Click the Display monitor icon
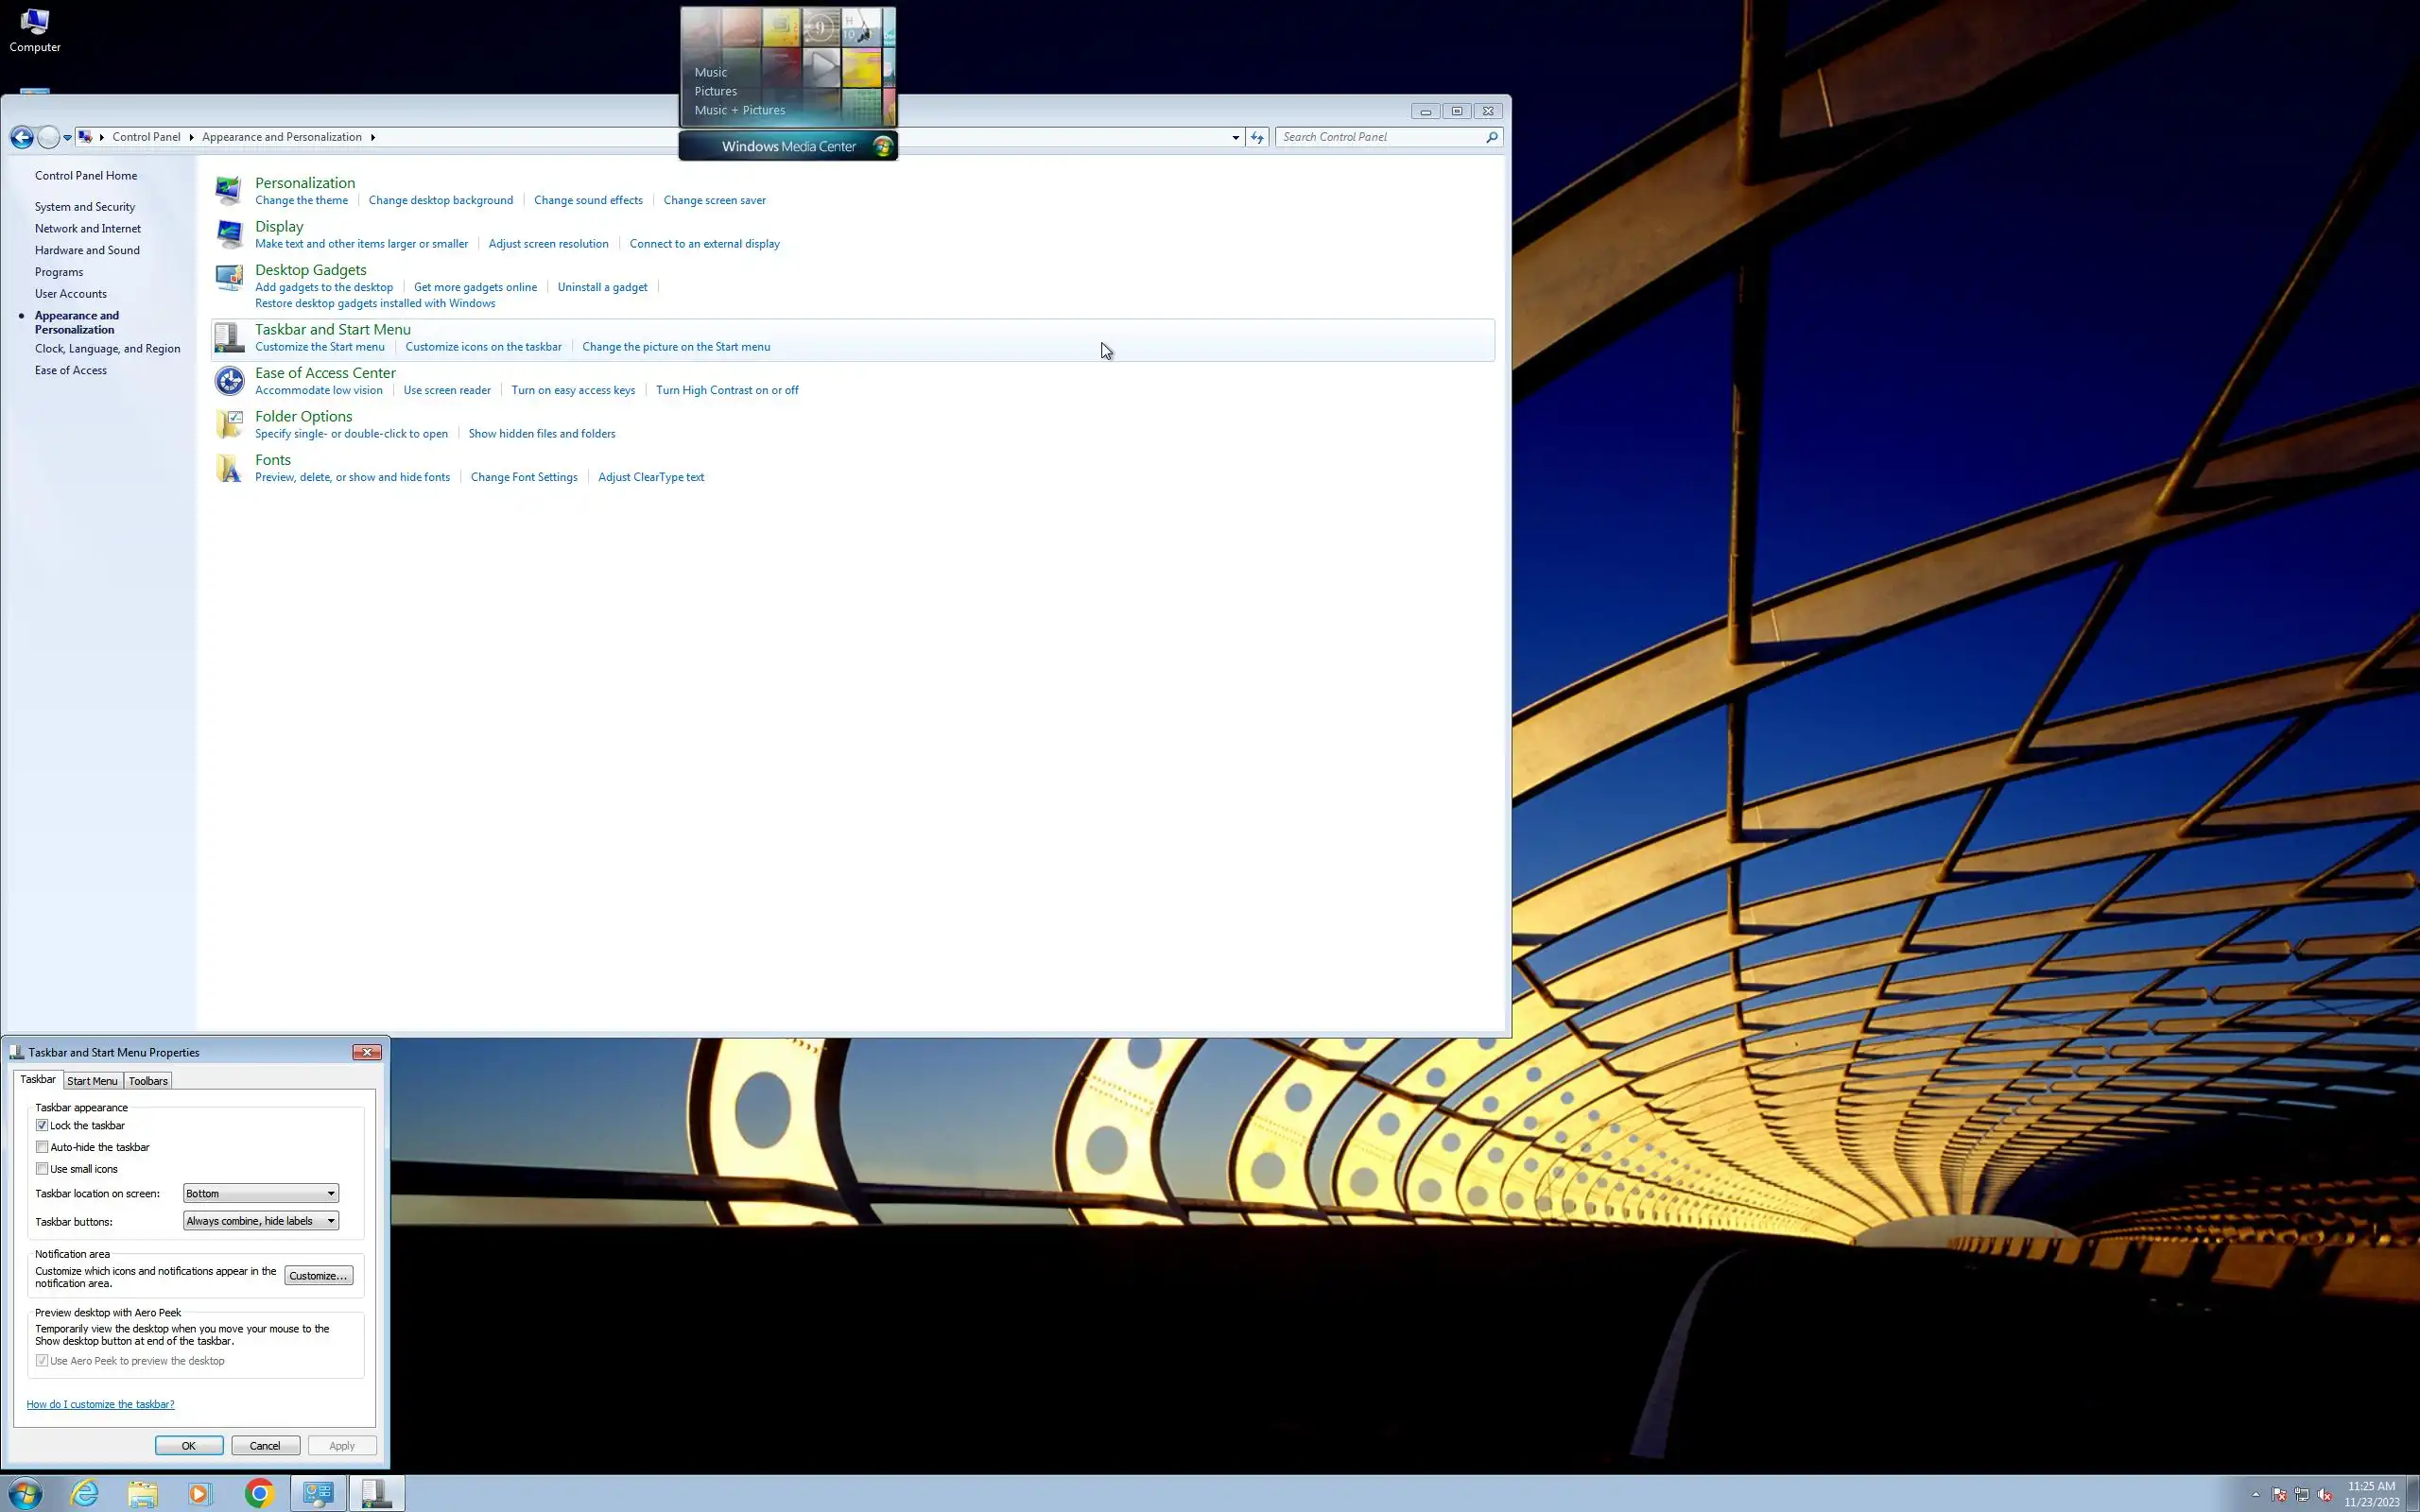 [x=229, y=234]
